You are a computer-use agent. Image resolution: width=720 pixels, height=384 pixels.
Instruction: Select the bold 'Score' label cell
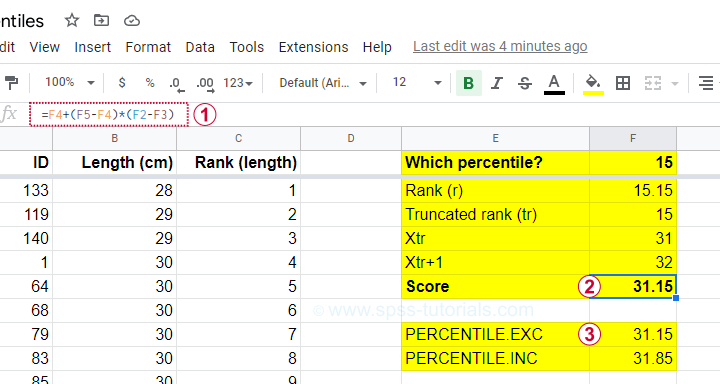[x=495, y=286]
